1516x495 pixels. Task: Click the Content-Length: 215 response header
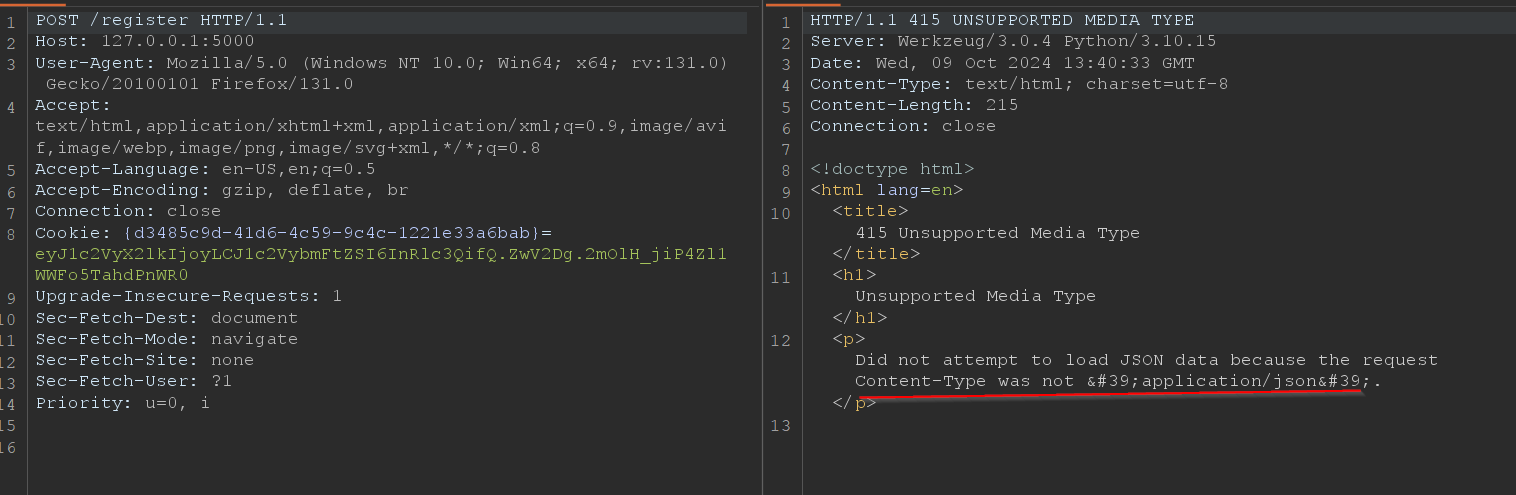[x=914, y=105]
